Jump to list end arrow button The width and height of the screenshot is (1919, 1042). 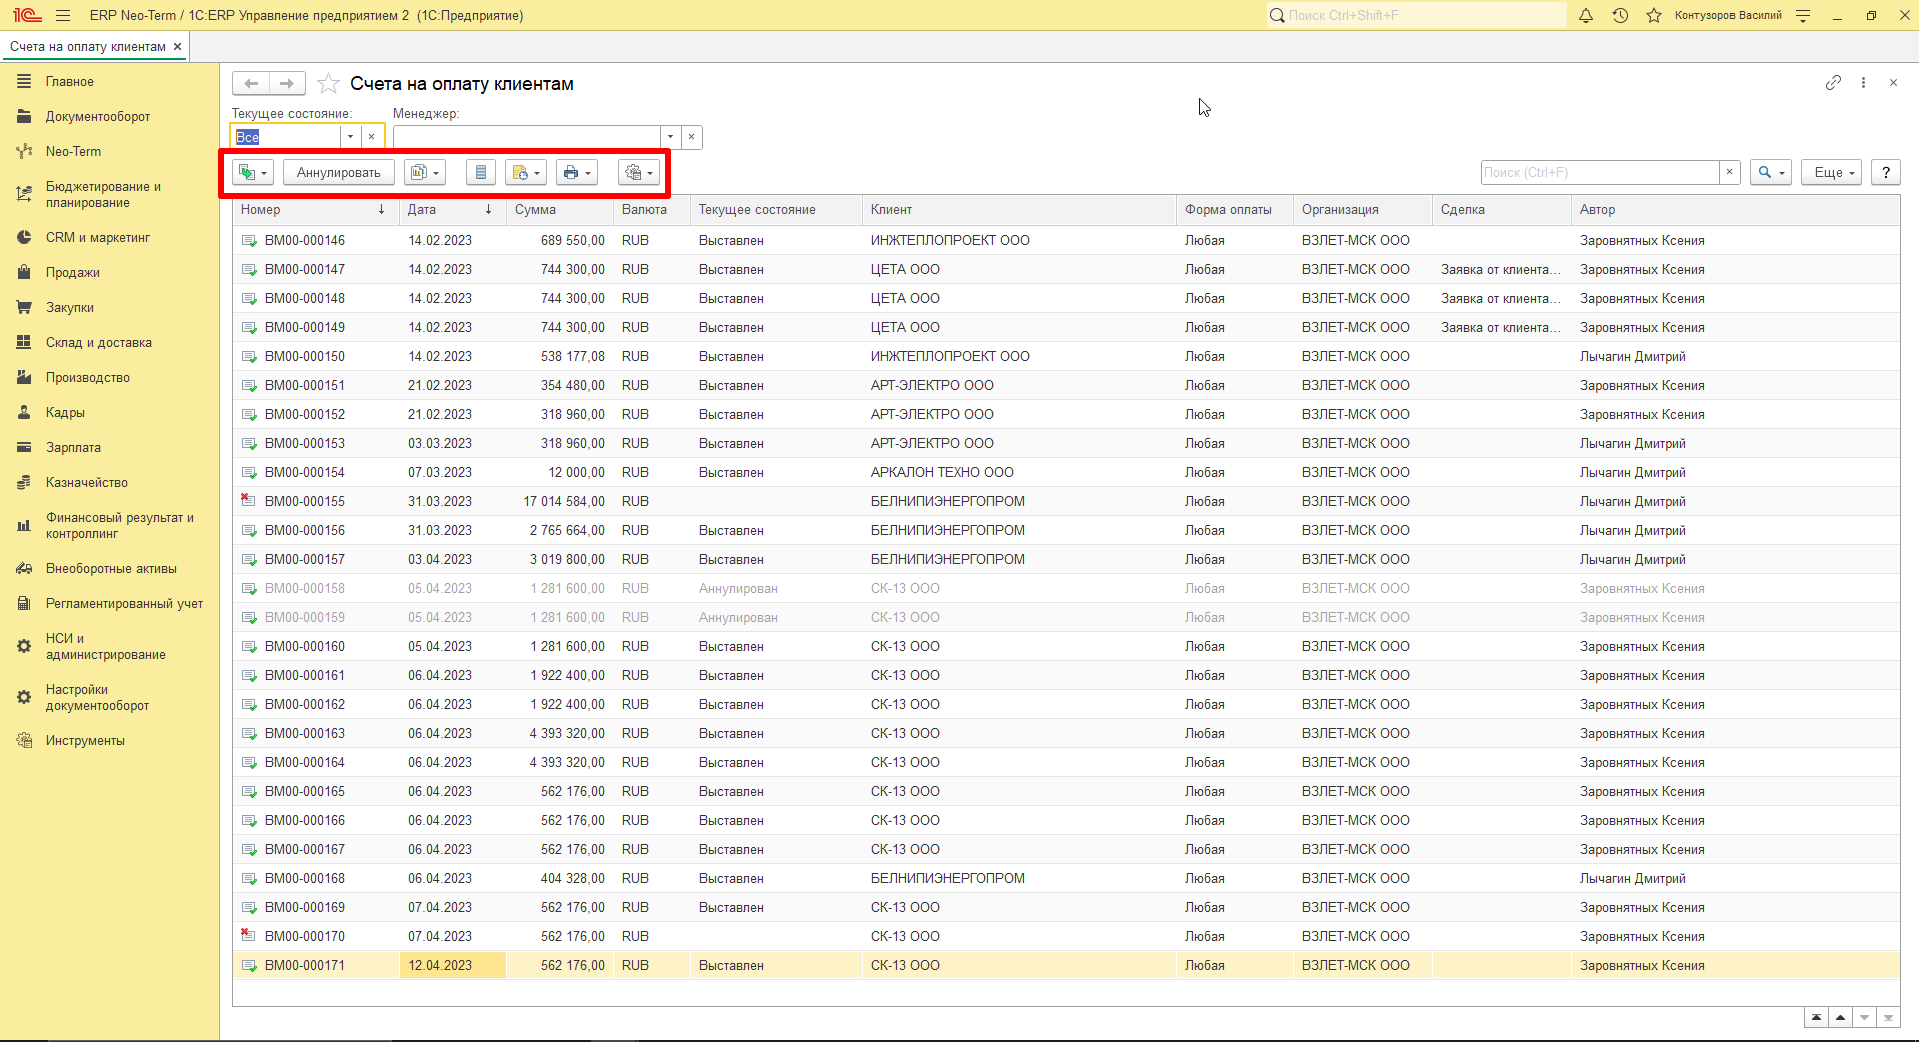pos(1888,1017)
